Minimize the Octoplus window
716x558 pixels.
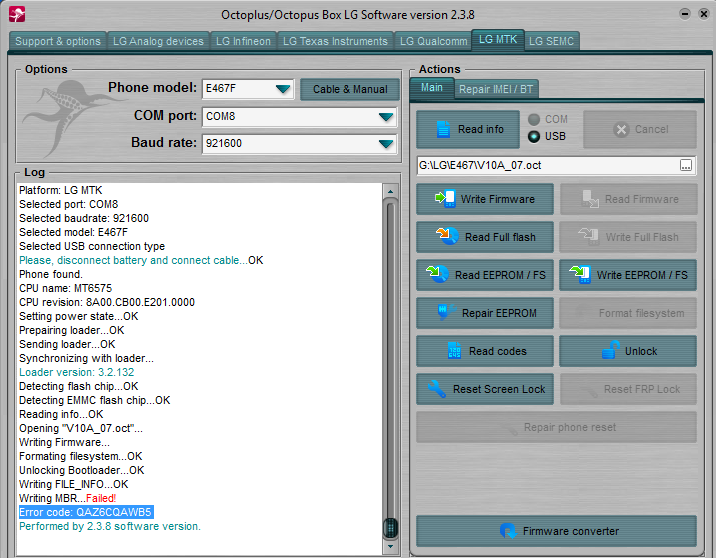(684, 14)
